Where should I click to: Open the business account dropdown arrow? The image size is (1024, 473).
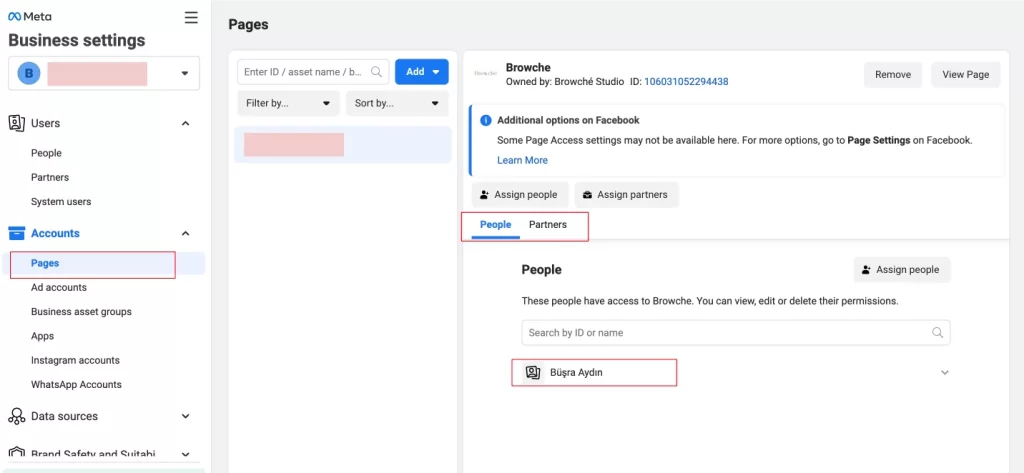tap(185, 73)
